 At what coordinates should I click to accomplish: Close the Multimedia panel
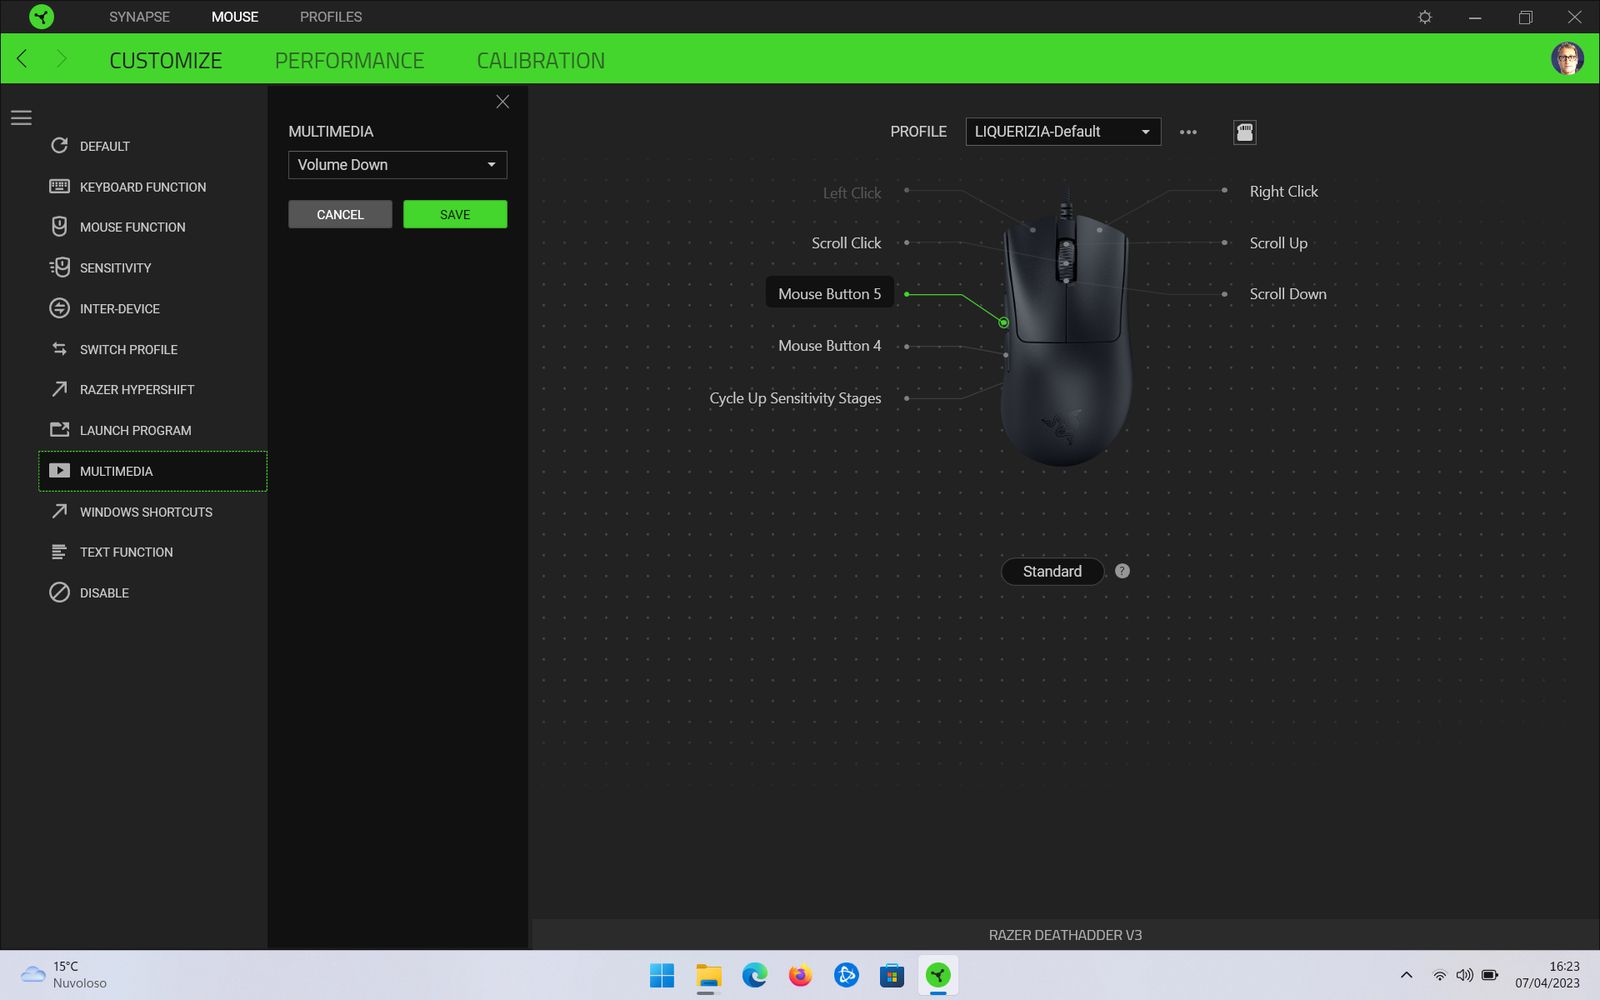503,102
